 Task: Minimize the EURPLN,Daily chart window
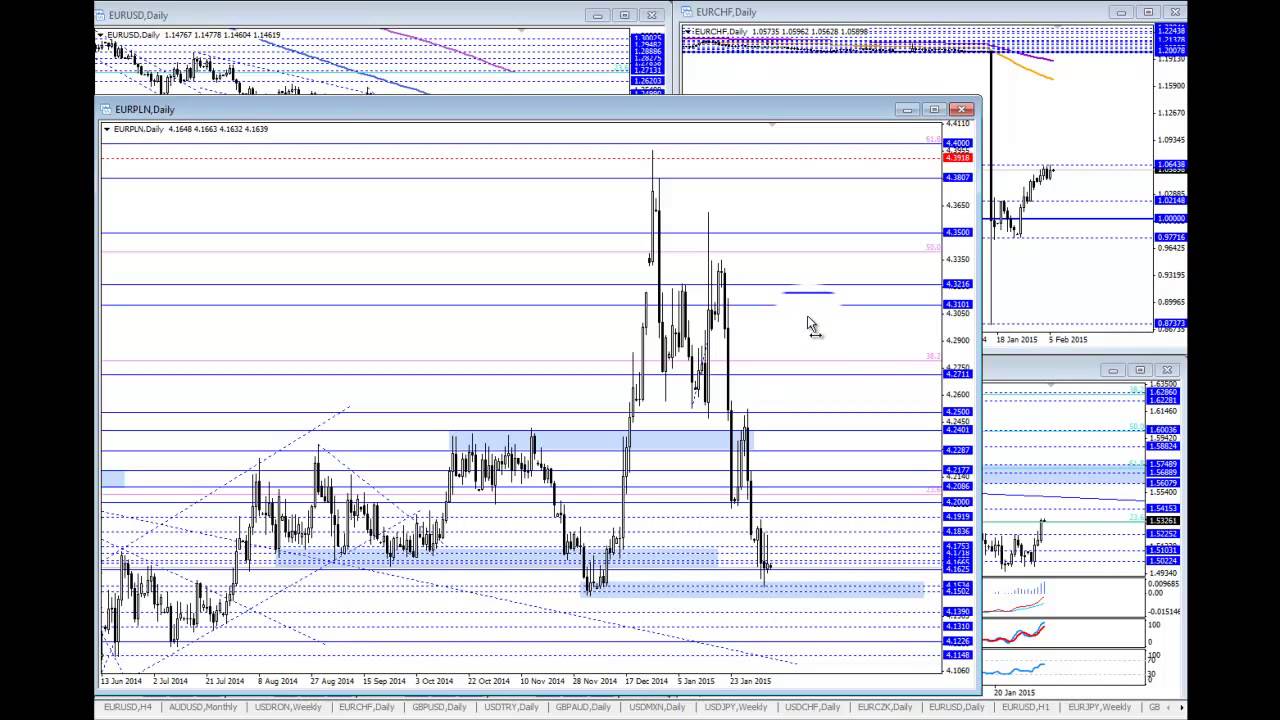[x=907, y=109]
